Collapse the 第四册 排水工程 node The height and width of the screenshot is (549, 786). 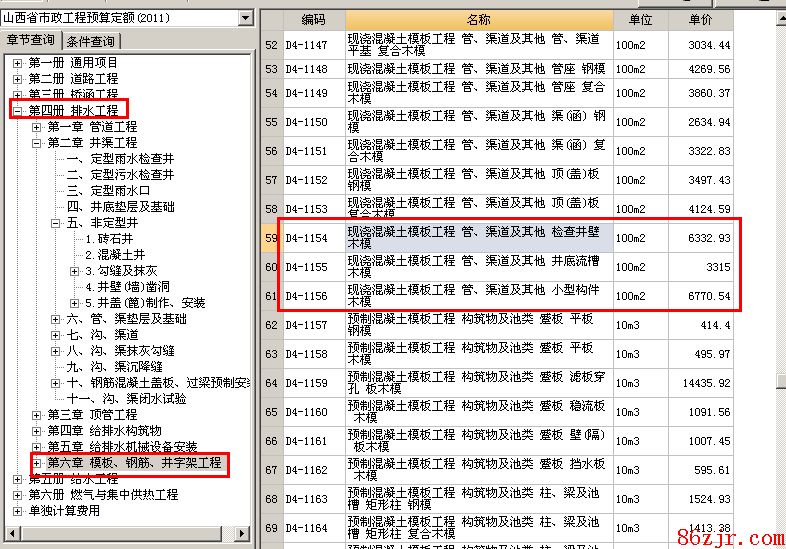point(17,111)
